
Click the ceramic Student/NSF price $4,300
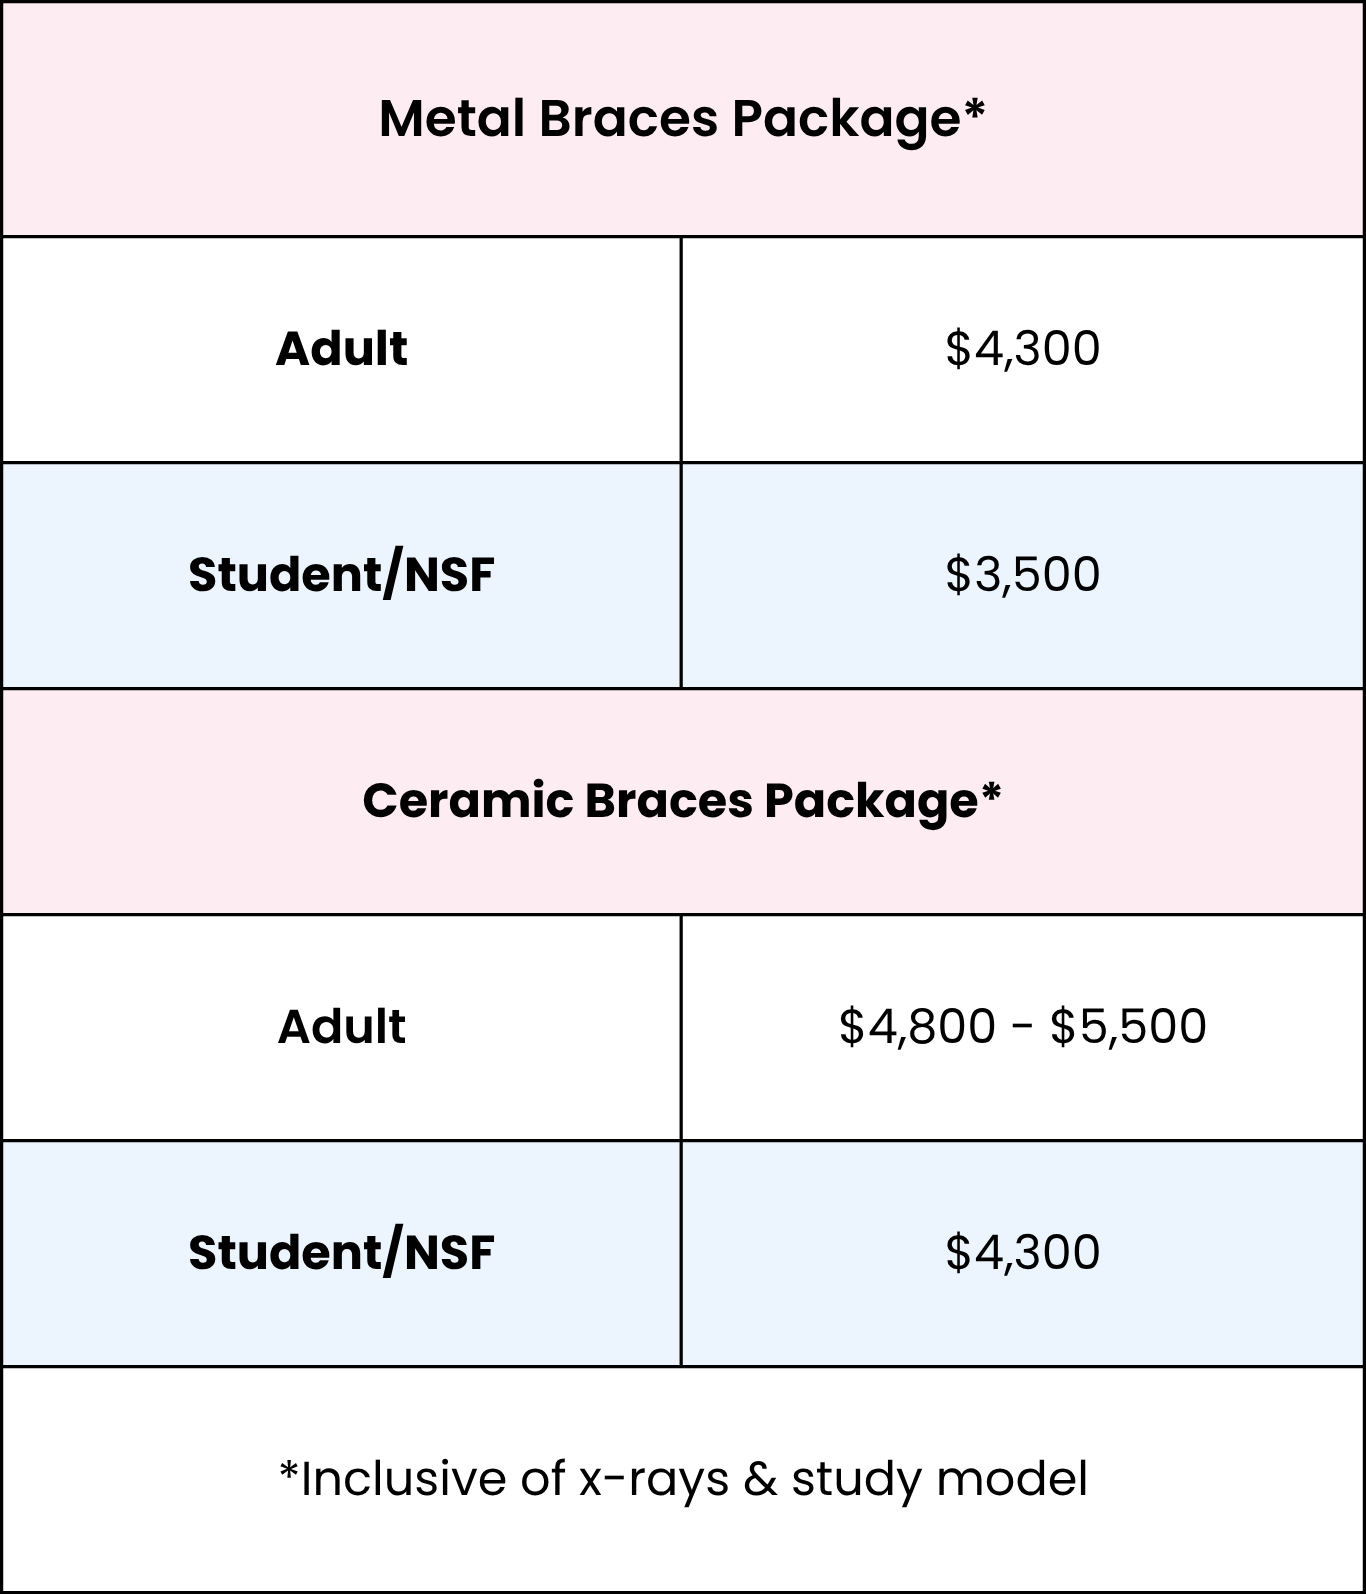pyautogui.click(x=1022, y=1253)
